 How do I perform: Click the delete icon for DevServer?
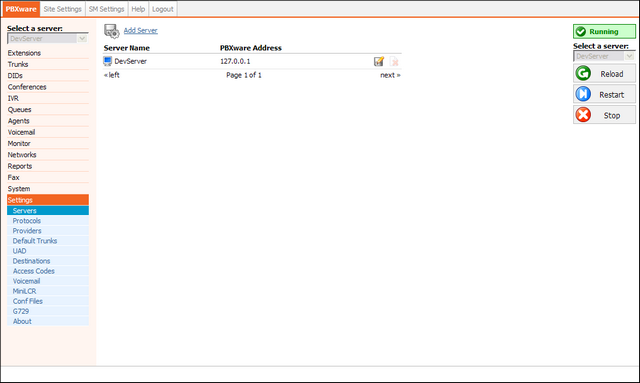394,62
